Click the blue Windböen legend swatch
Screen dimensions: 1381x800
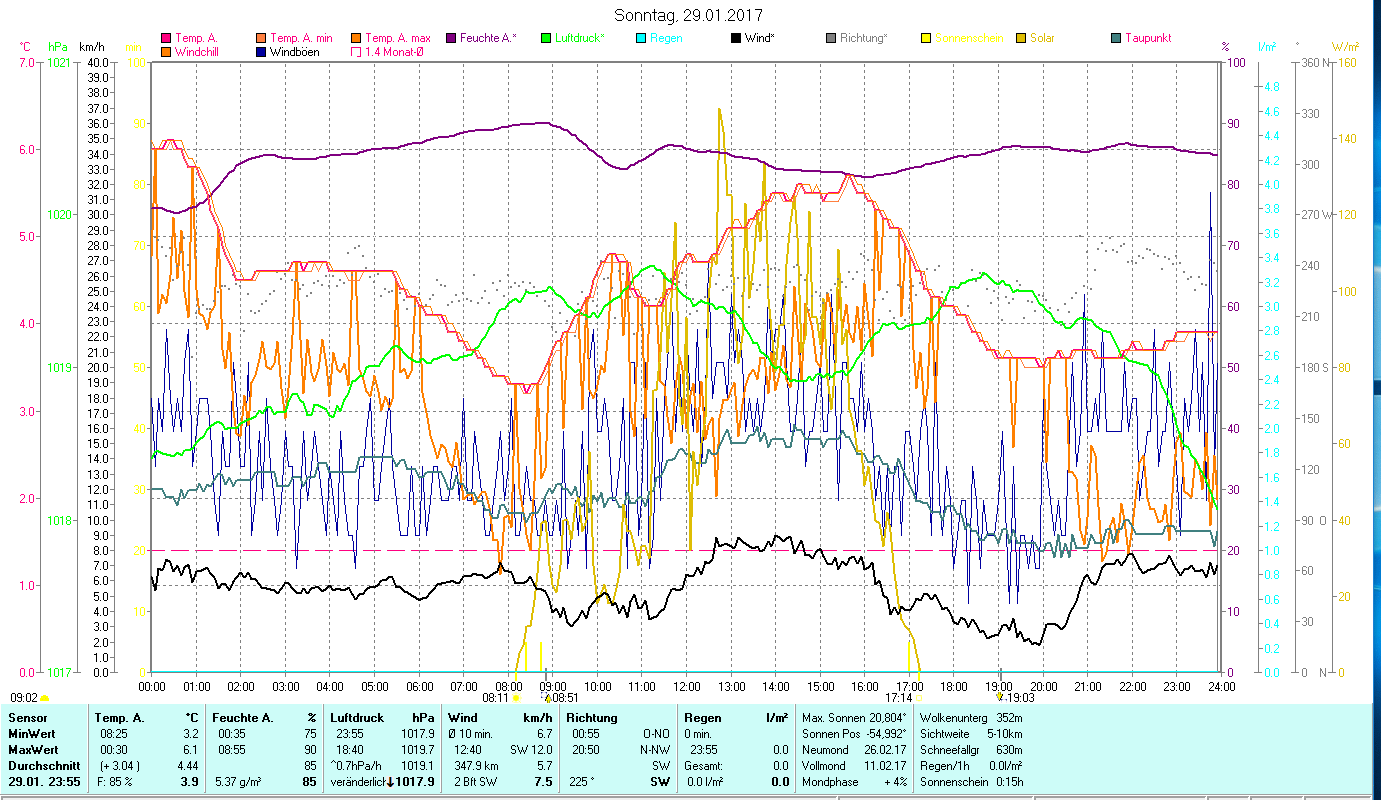pyautogui.click(x=262, y=52)
